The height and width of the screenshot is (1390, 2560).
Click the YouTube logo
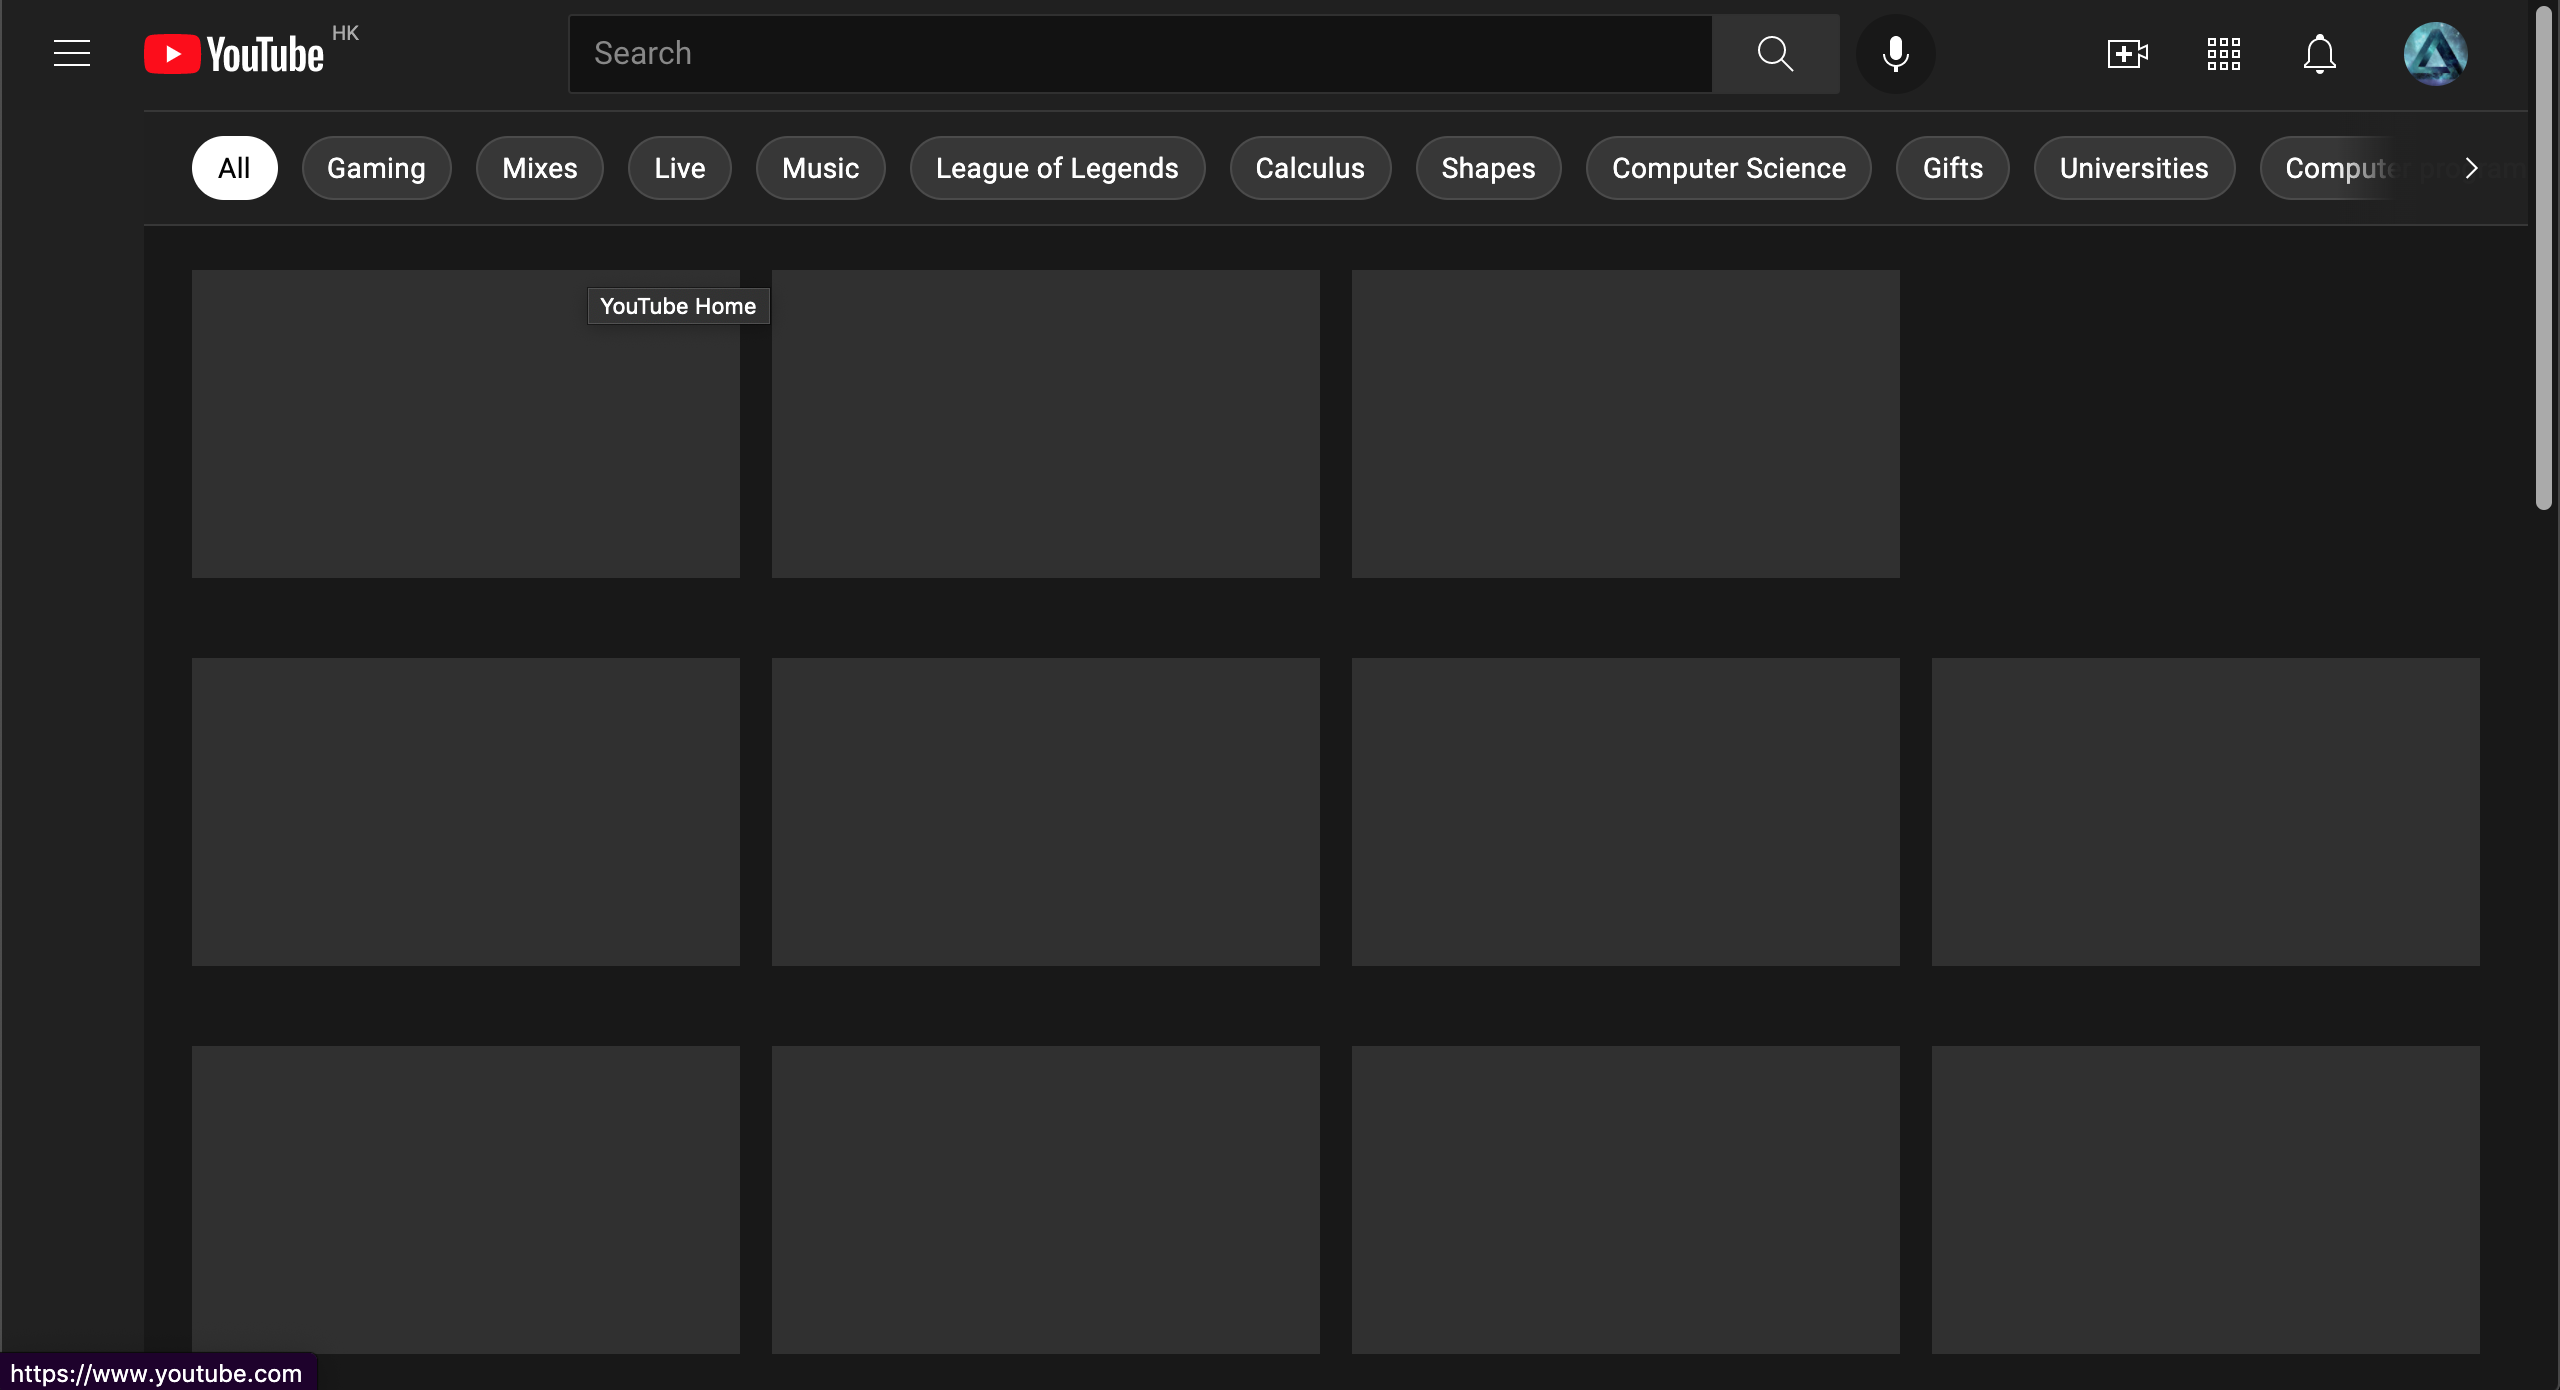[234, 54]
